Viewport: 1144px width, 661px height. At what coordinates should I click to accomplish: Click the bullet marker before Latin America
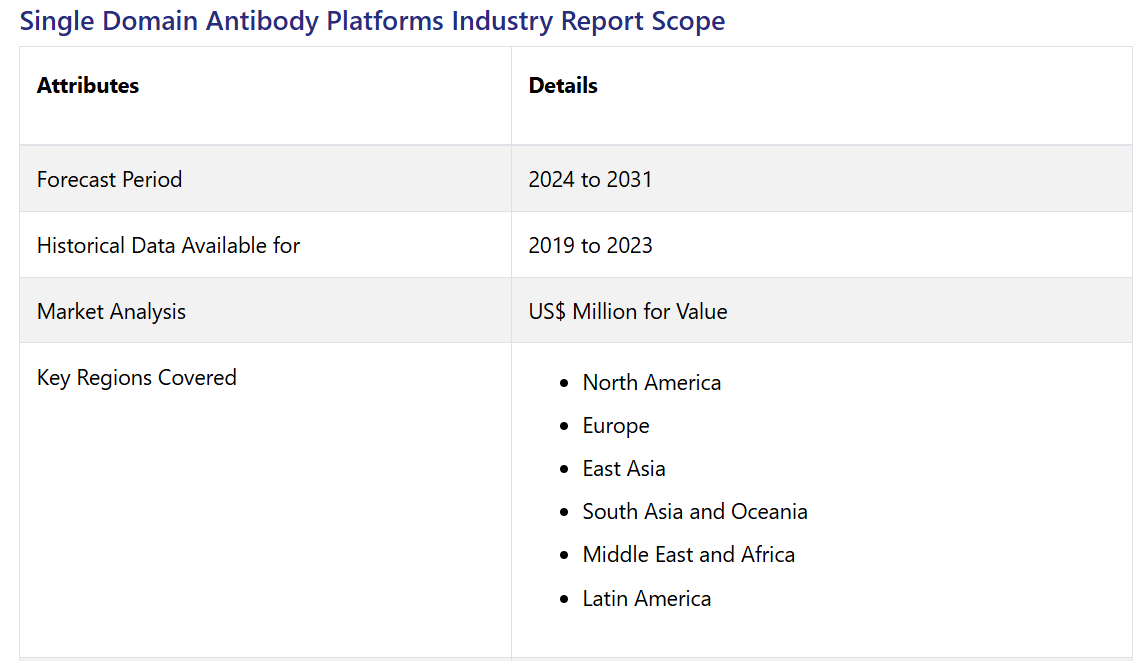point(565,600)
